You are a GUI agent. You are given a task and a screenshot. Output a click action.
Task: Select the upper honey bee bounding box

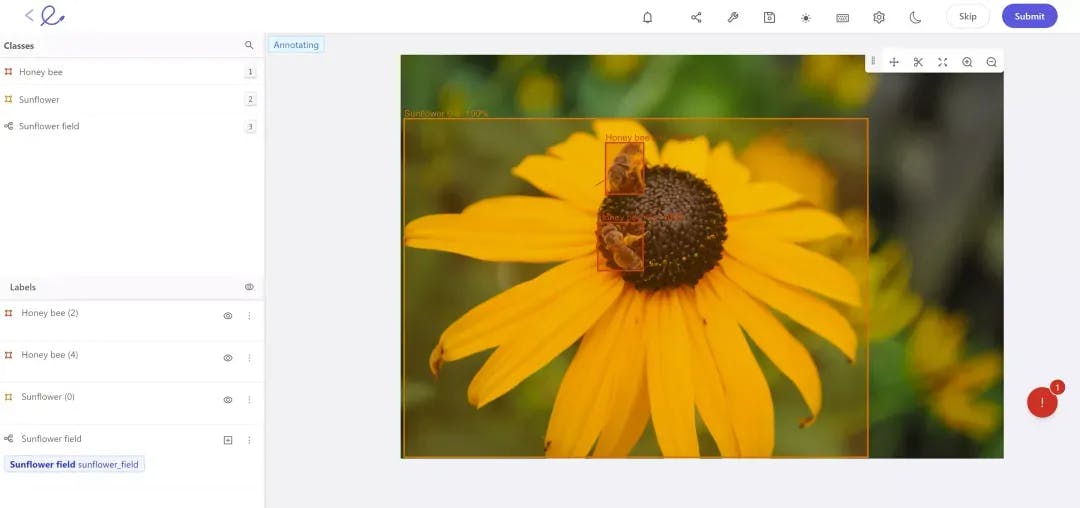click(625, 168)
